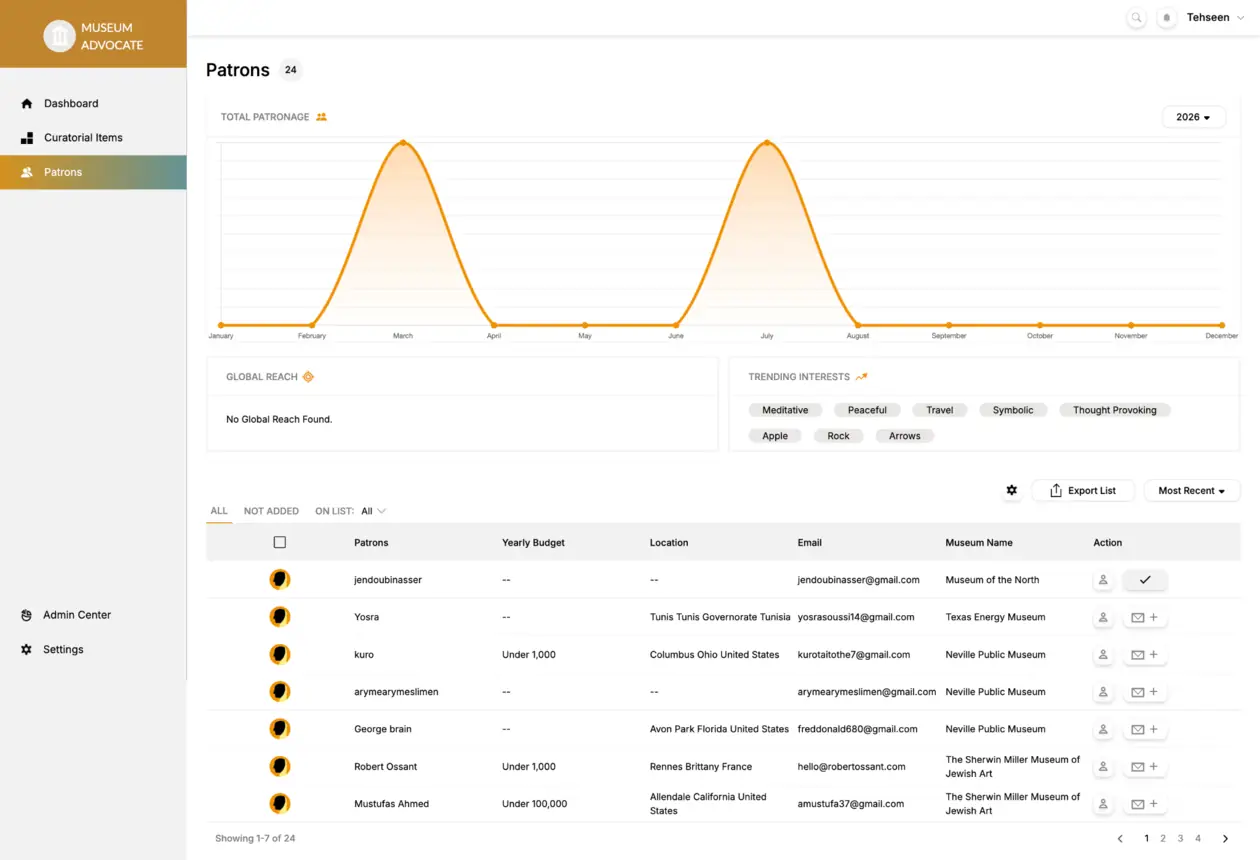This screenshot has width=1260, height=860.
Task: Open Curatorial Items in sidebar
Action: pos(93,138)
